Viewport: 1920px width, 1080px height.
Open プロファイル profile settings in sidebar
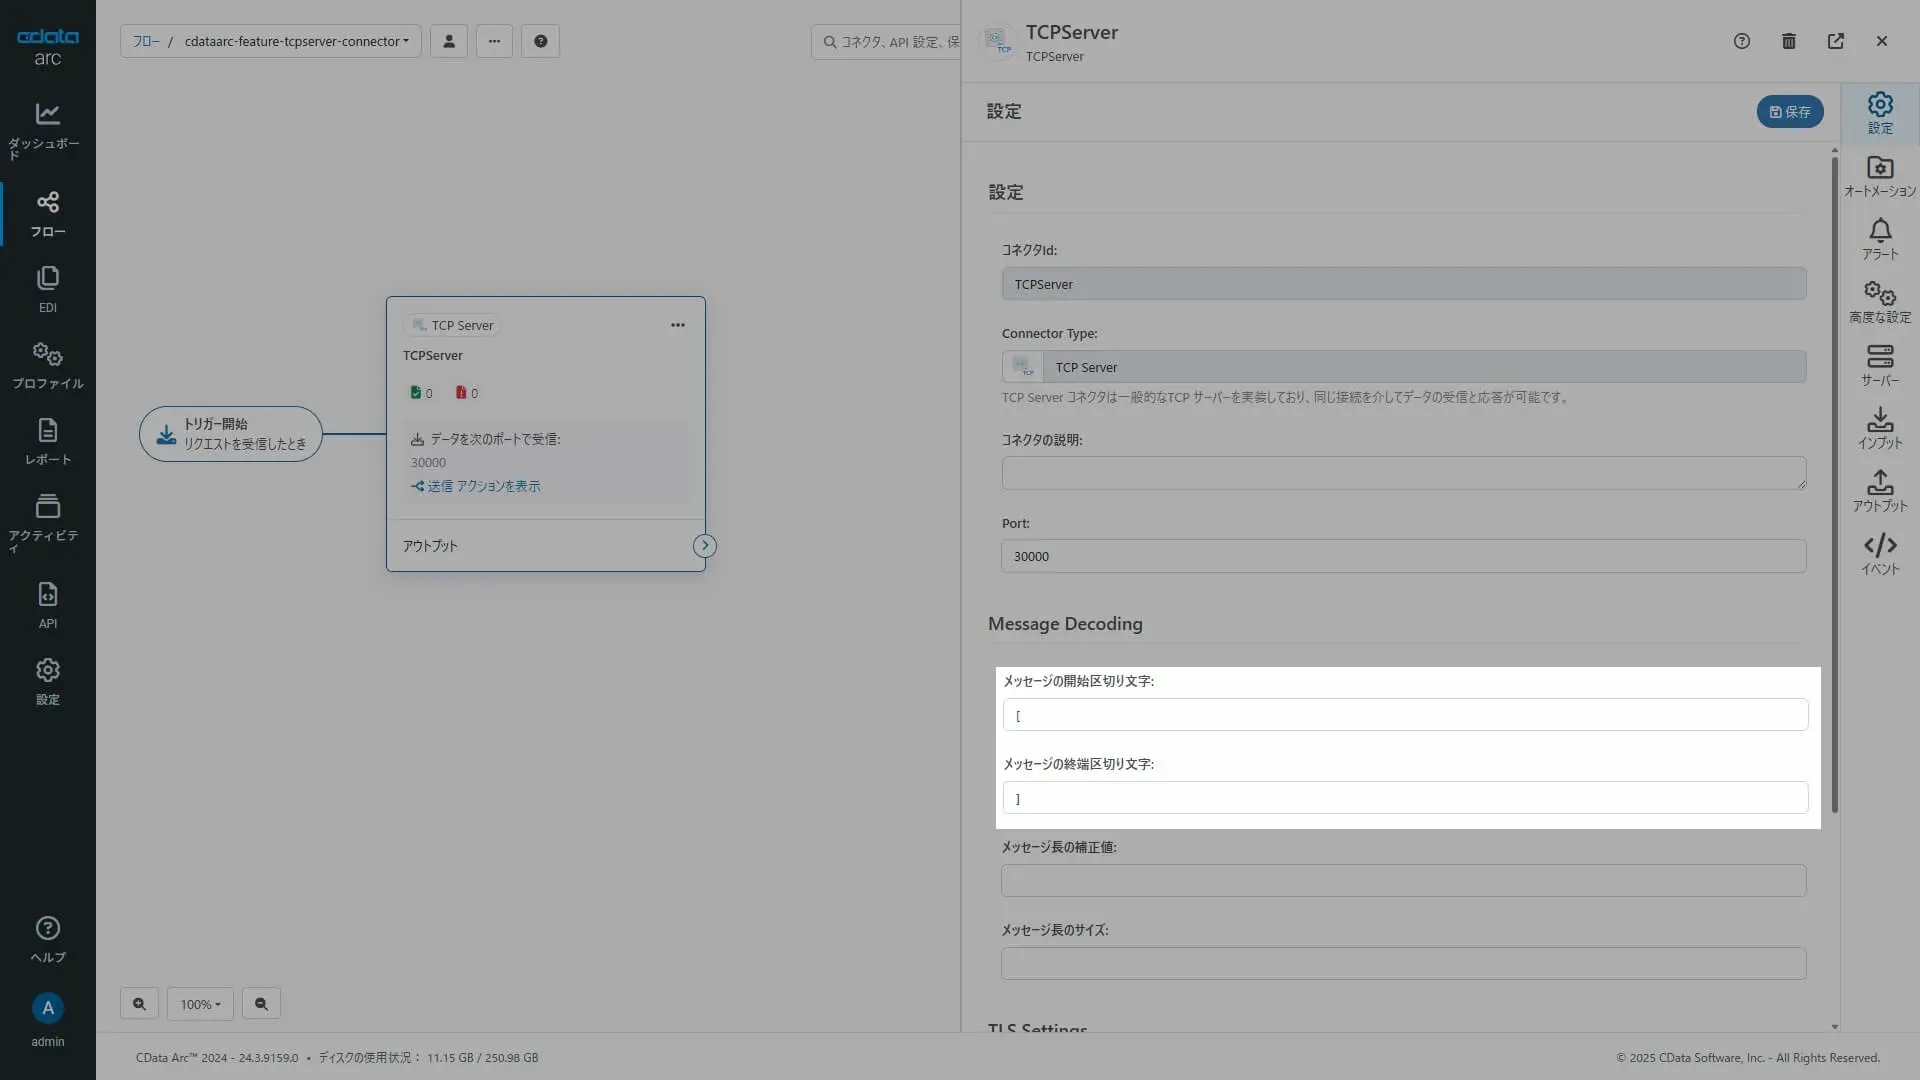pos(47,366)
